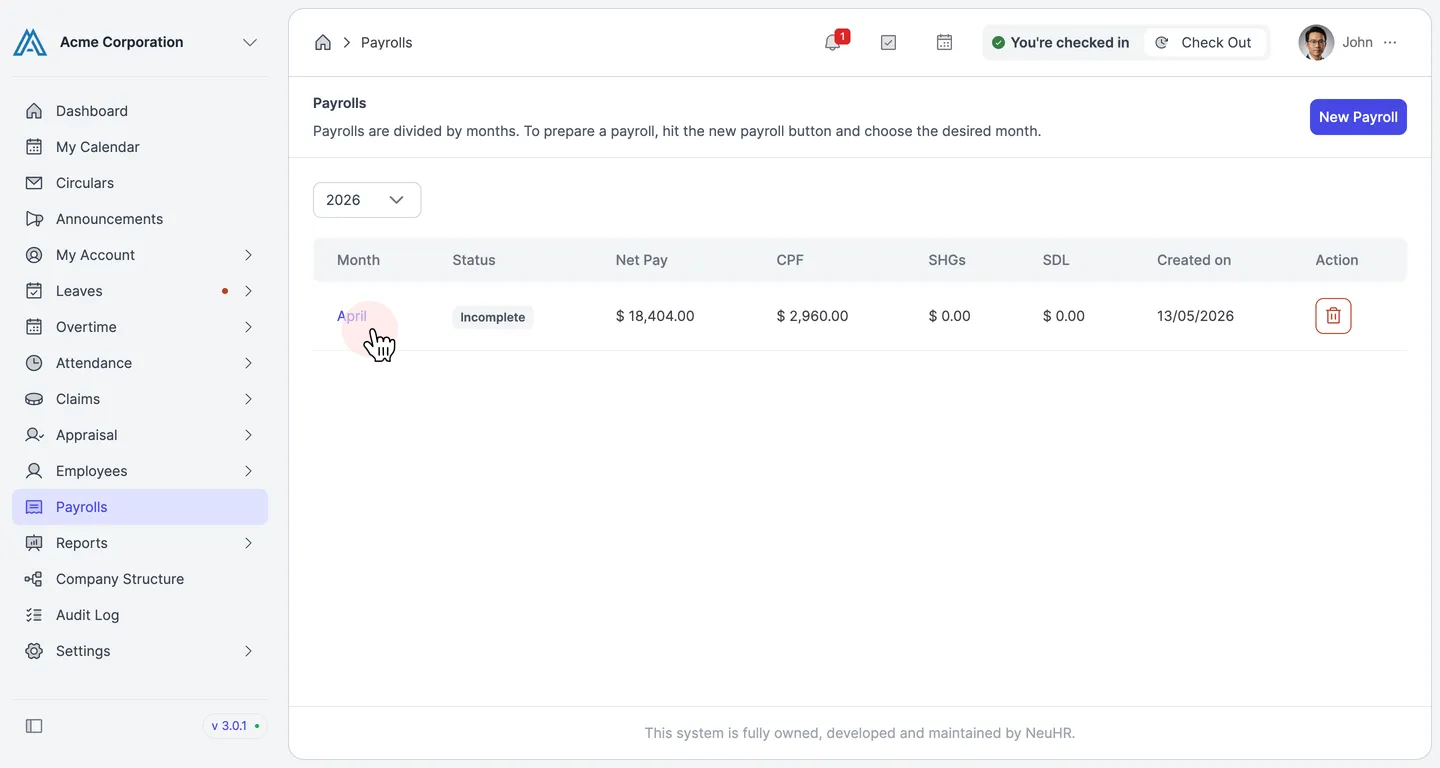Image resolution: width=1440 pixels, height=768 pixels.
Task: Click the Overtime sidebar icon
Action: pos(34,327)
